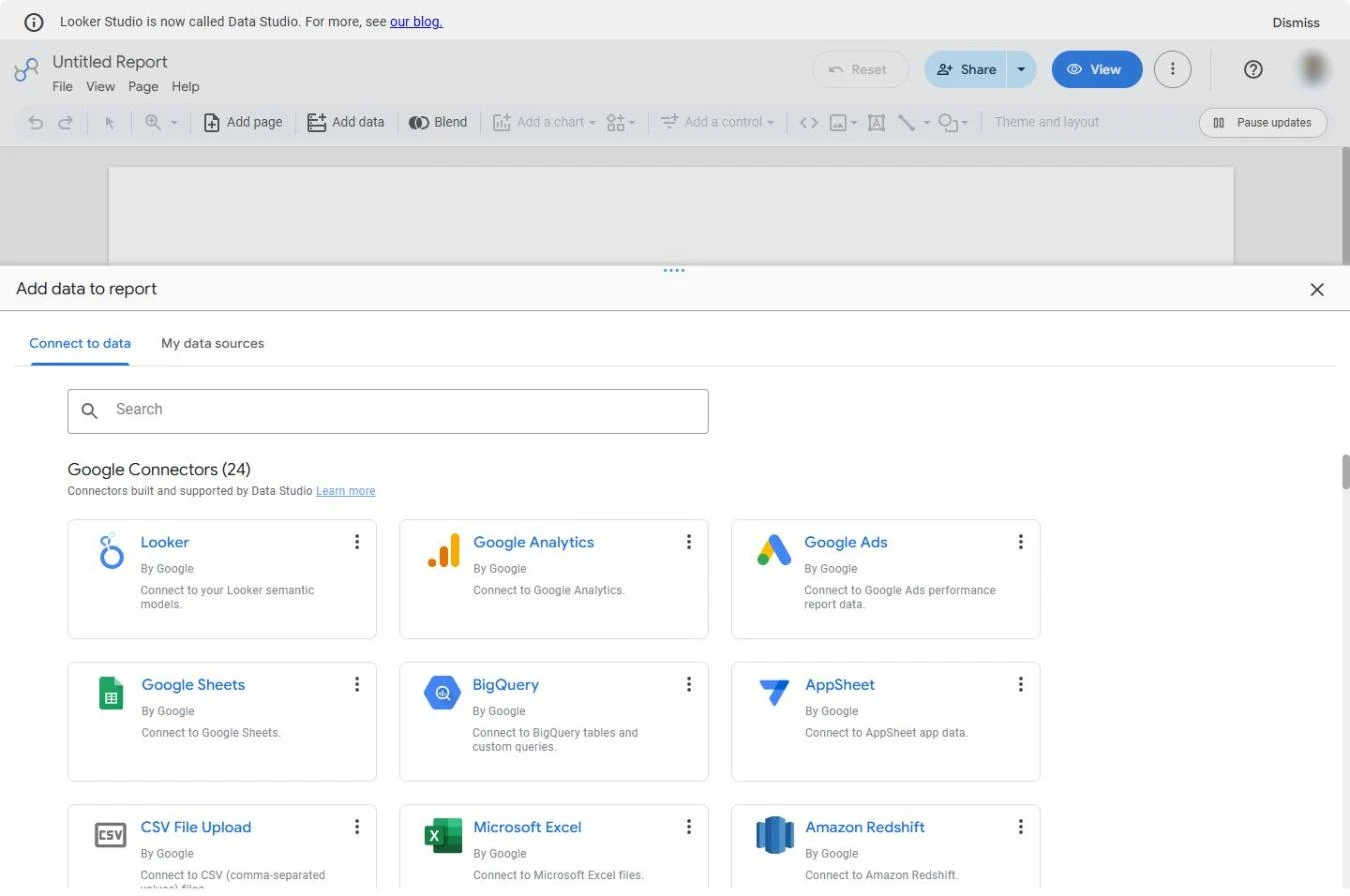Open the Google Ads connector options menu

[1020, 542]
